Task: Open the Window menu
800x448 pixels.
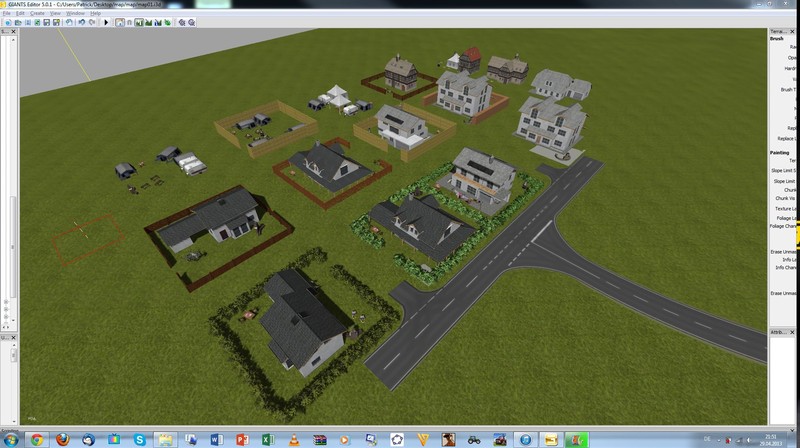Action: [x=75, y=13]
